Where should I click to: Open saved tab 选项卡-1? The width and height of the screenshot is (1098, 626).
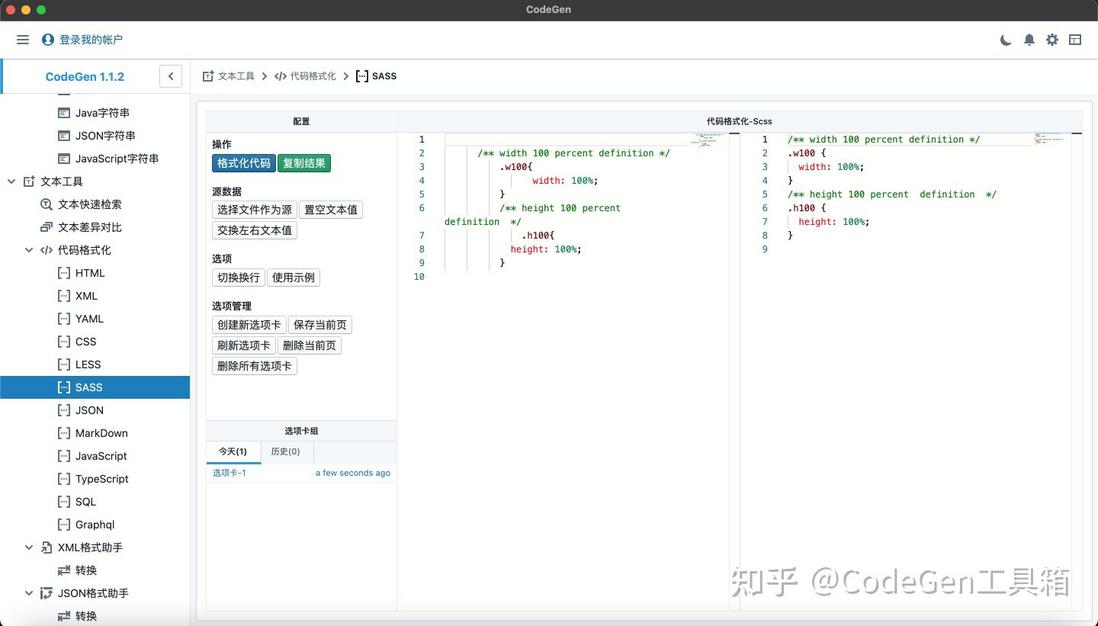coord(230,473)
